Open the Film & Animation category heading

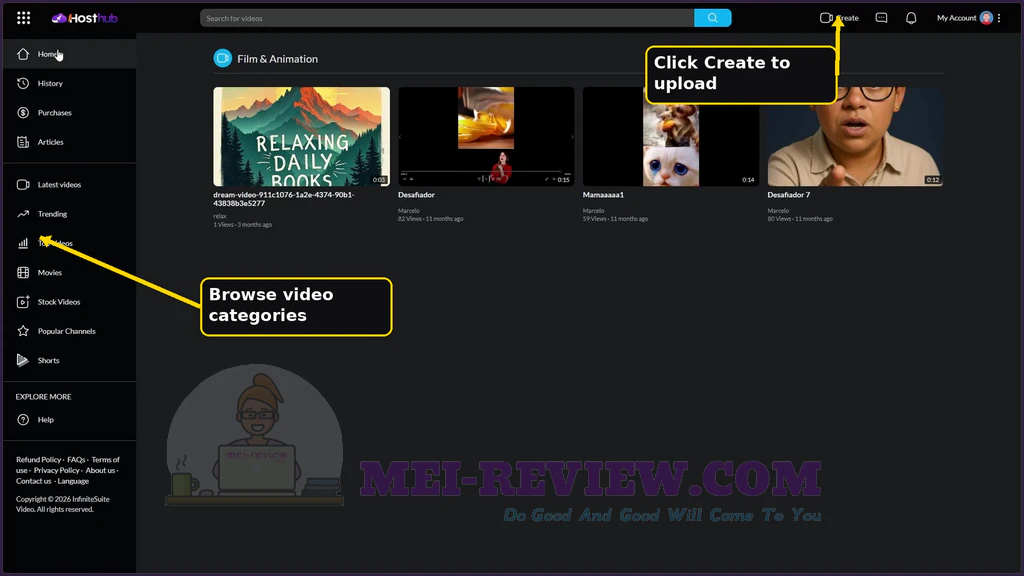point(278,59)
